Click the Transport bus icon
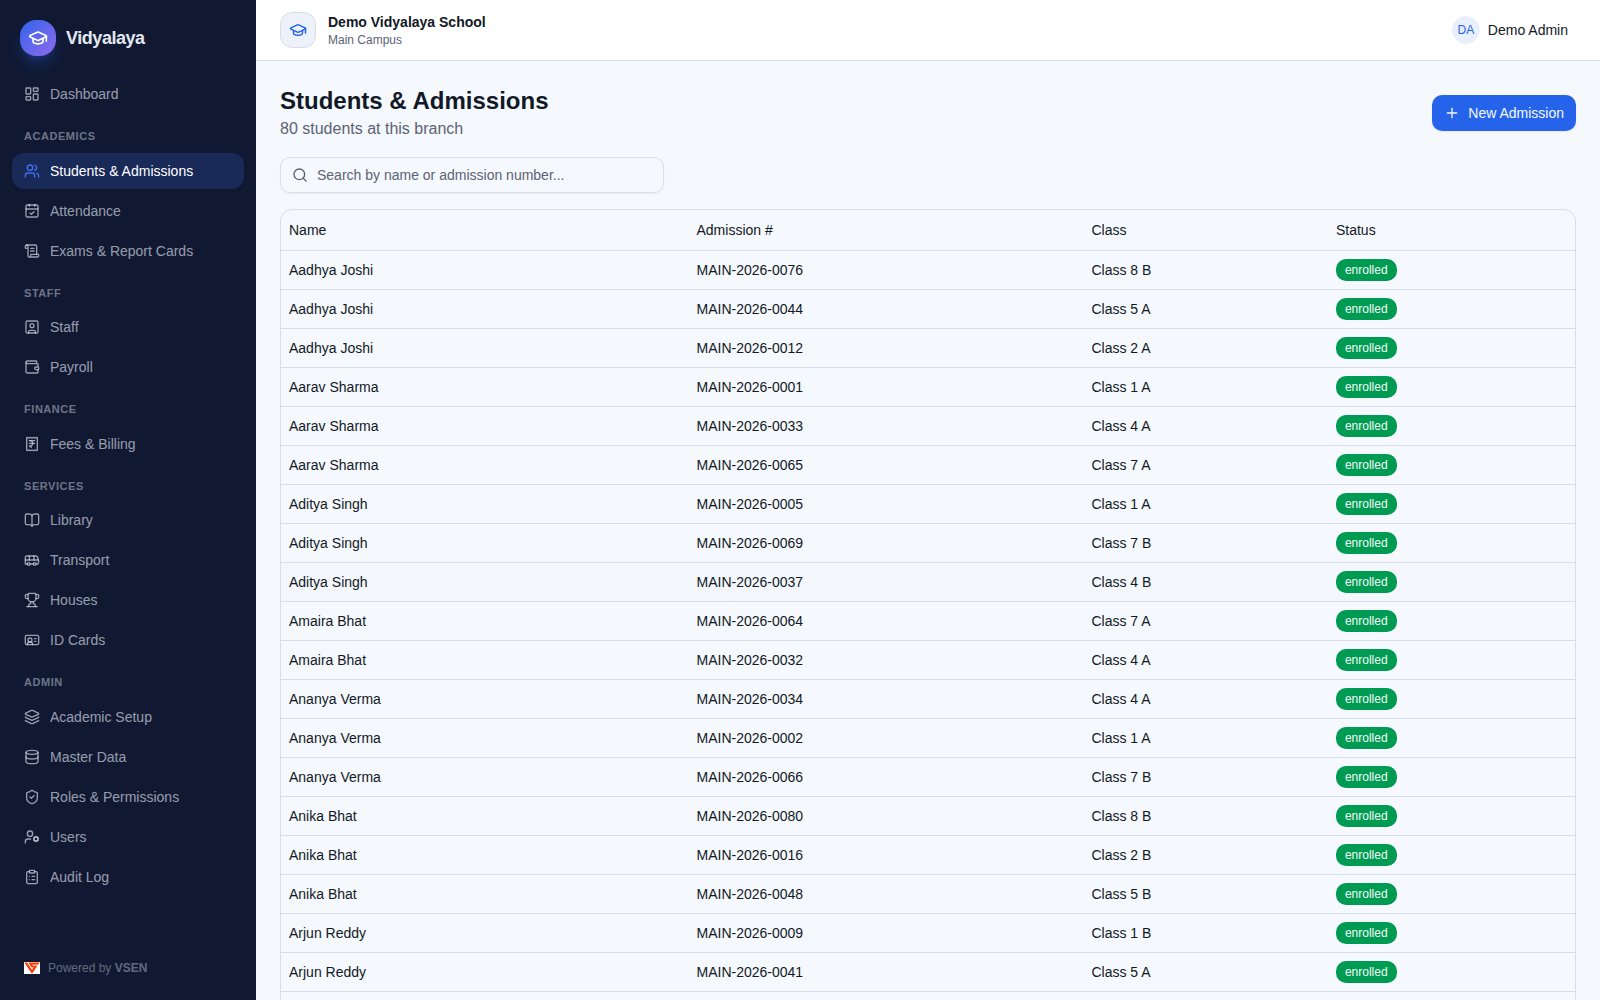1600x1000 pixels. coord(32,560)
